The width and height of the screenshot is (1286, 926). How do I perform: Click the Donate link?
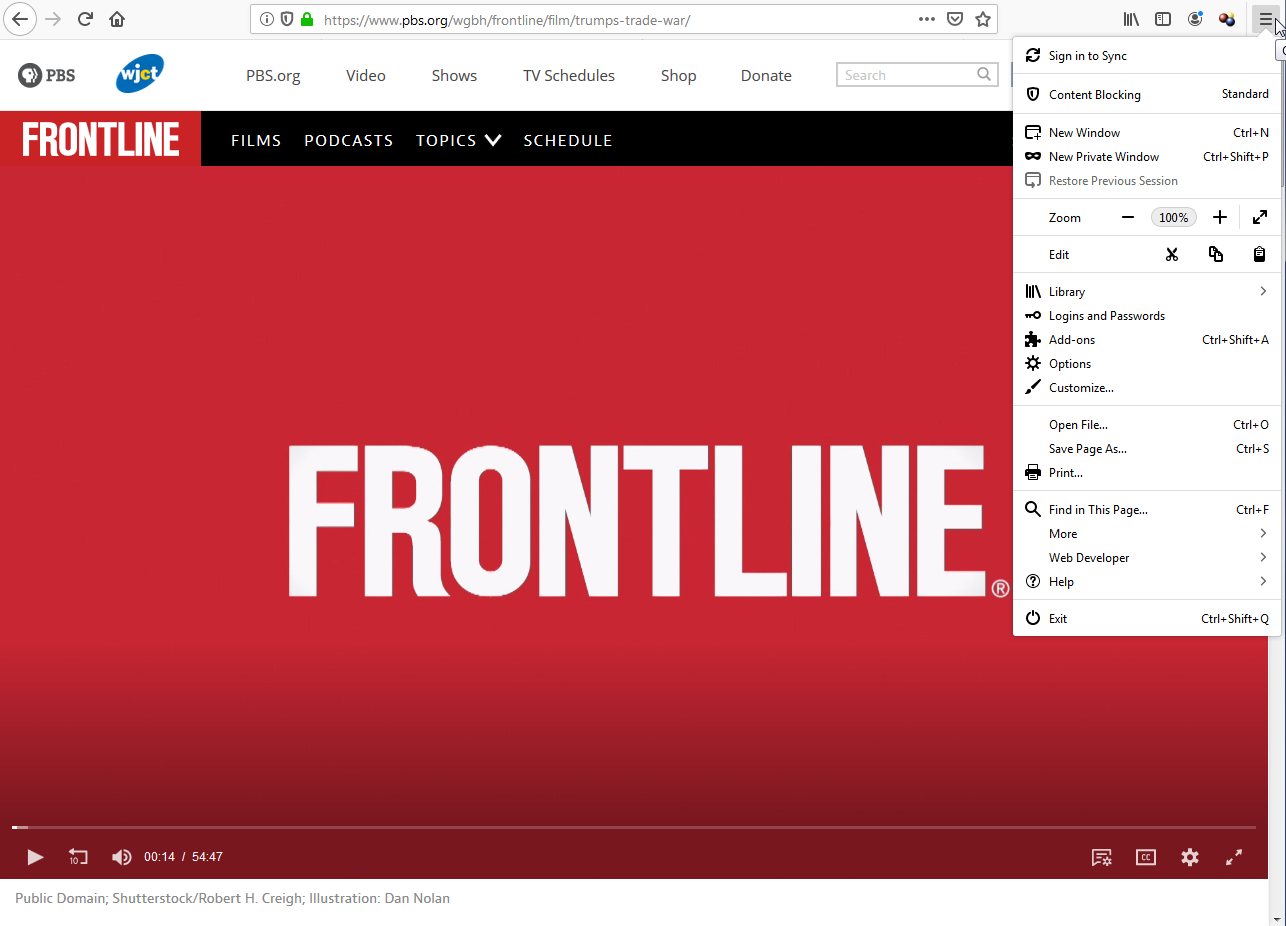tap(766, 75)
